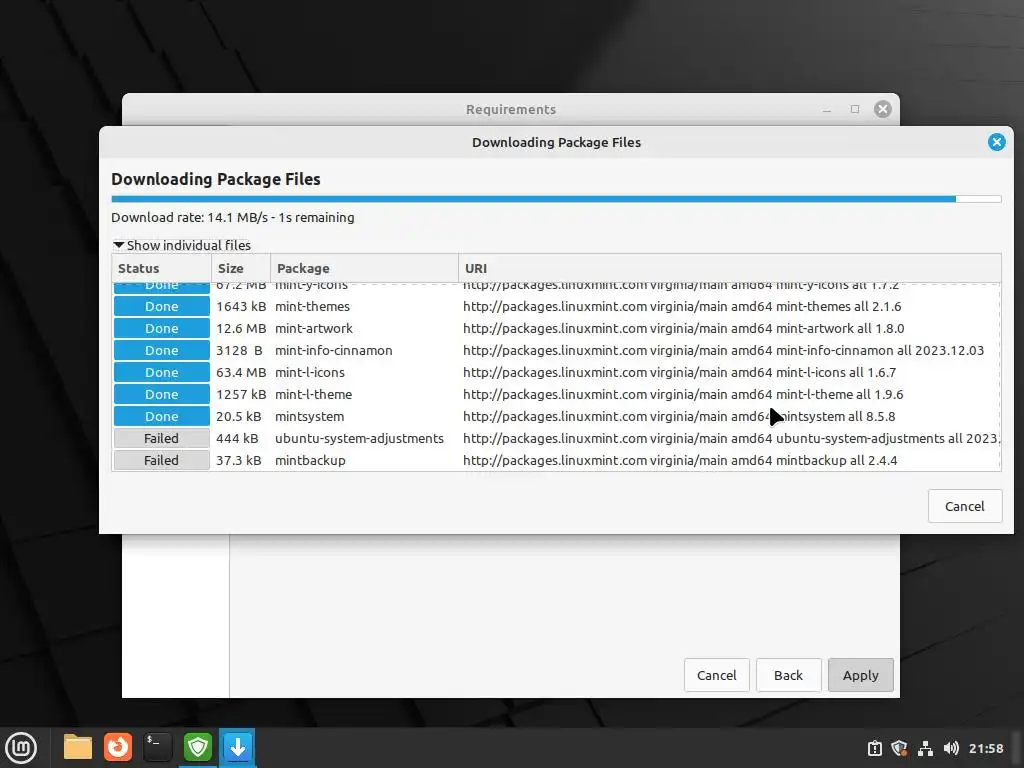Click the mint-l-theme all 1.9.6 URI
The image size is (1024, 768).
tap(683, 394)
